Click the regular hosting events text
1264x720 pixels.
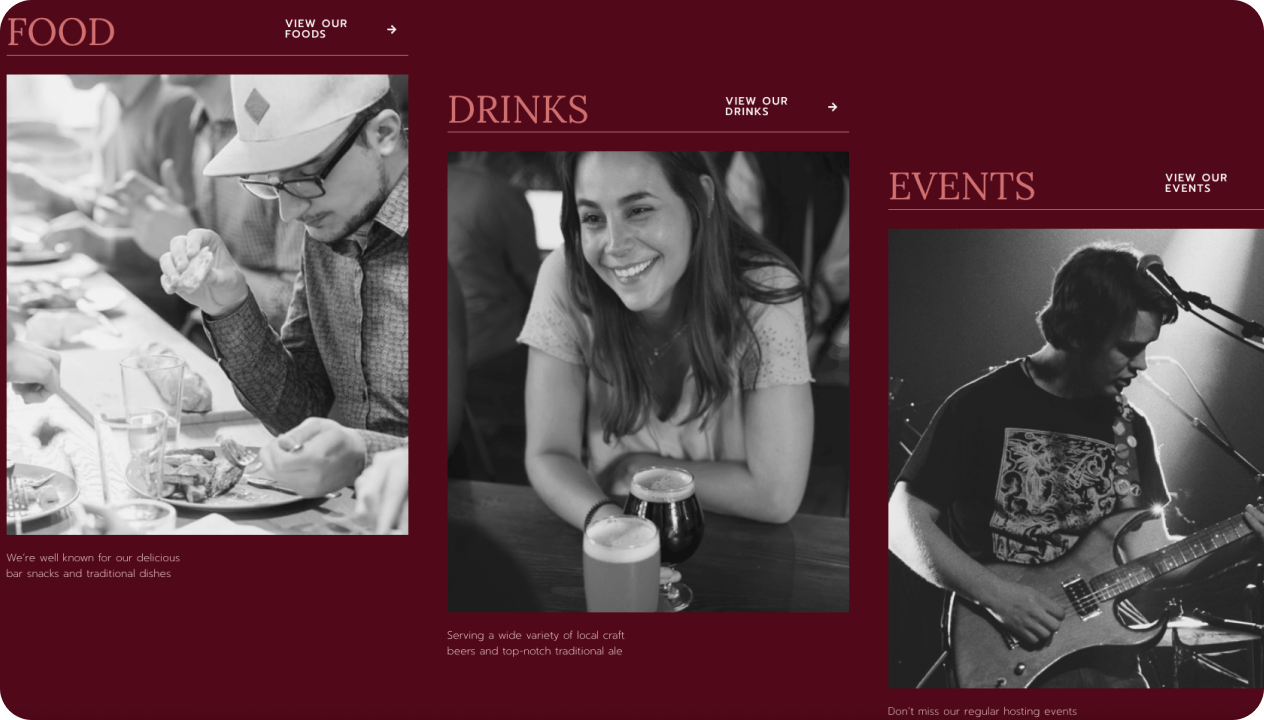click(982, 711)
